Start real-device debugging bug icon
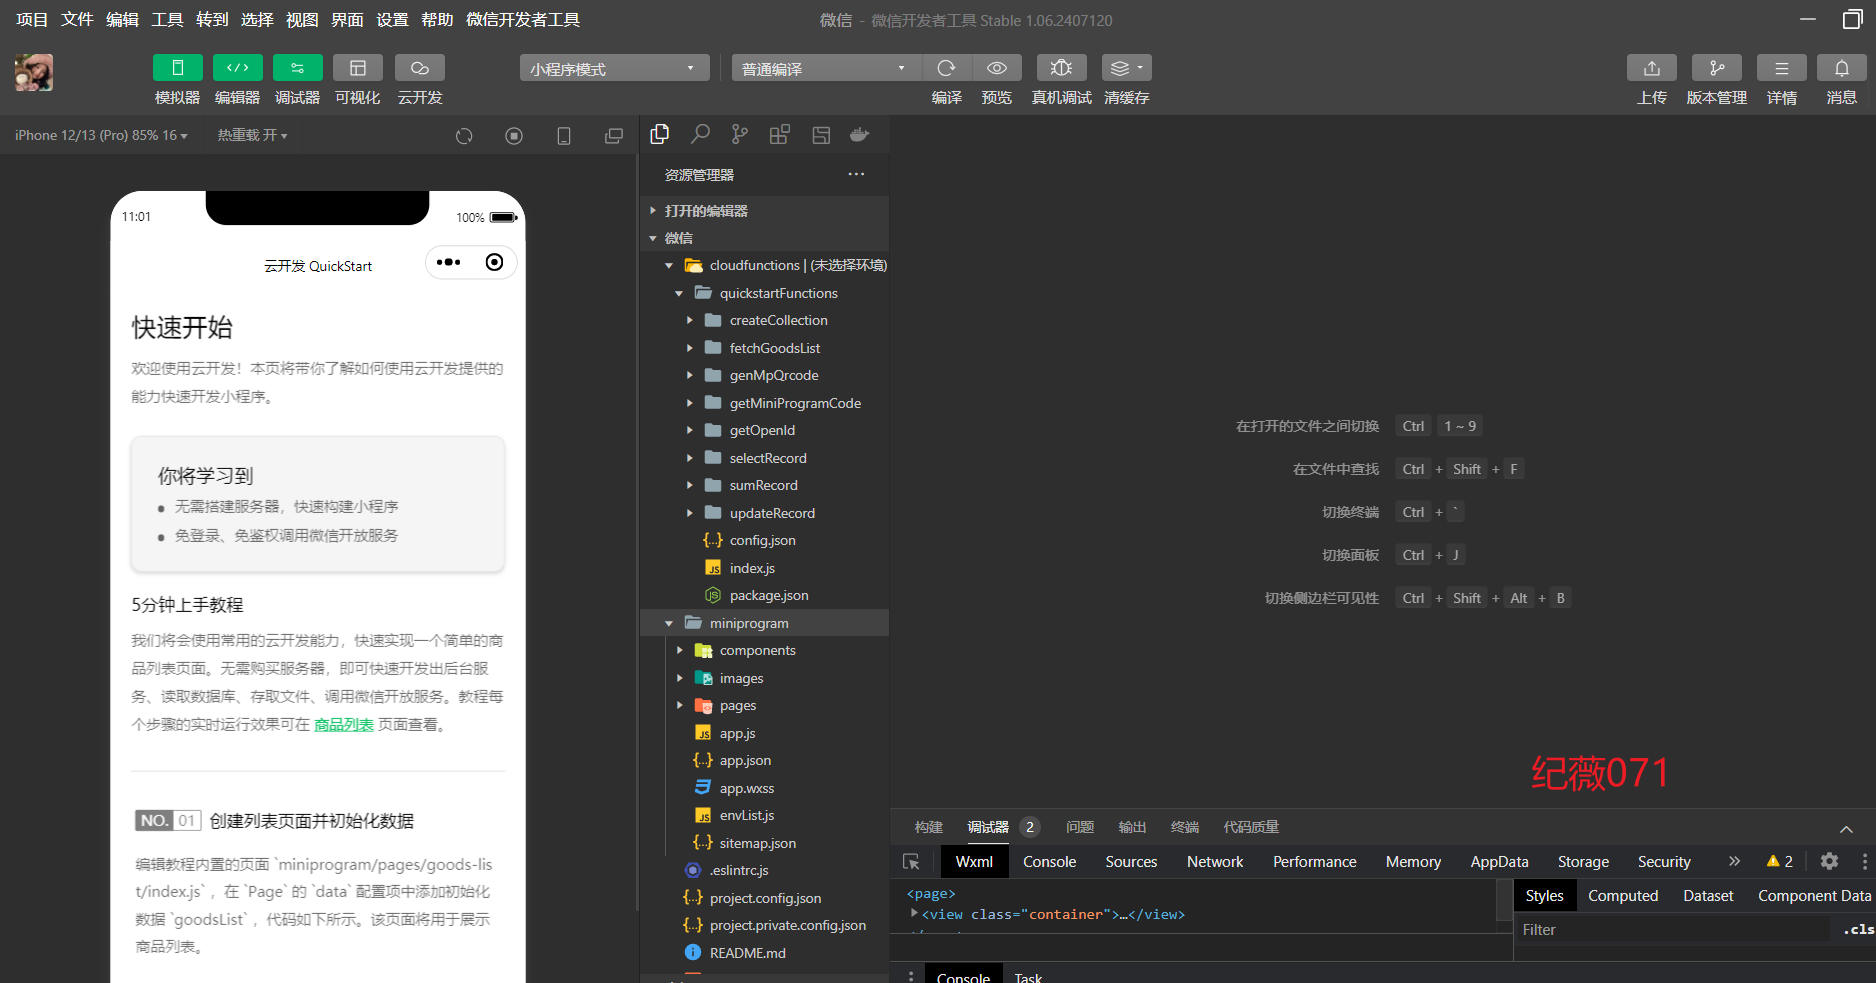The image size is (1876, 983). 1062,68
